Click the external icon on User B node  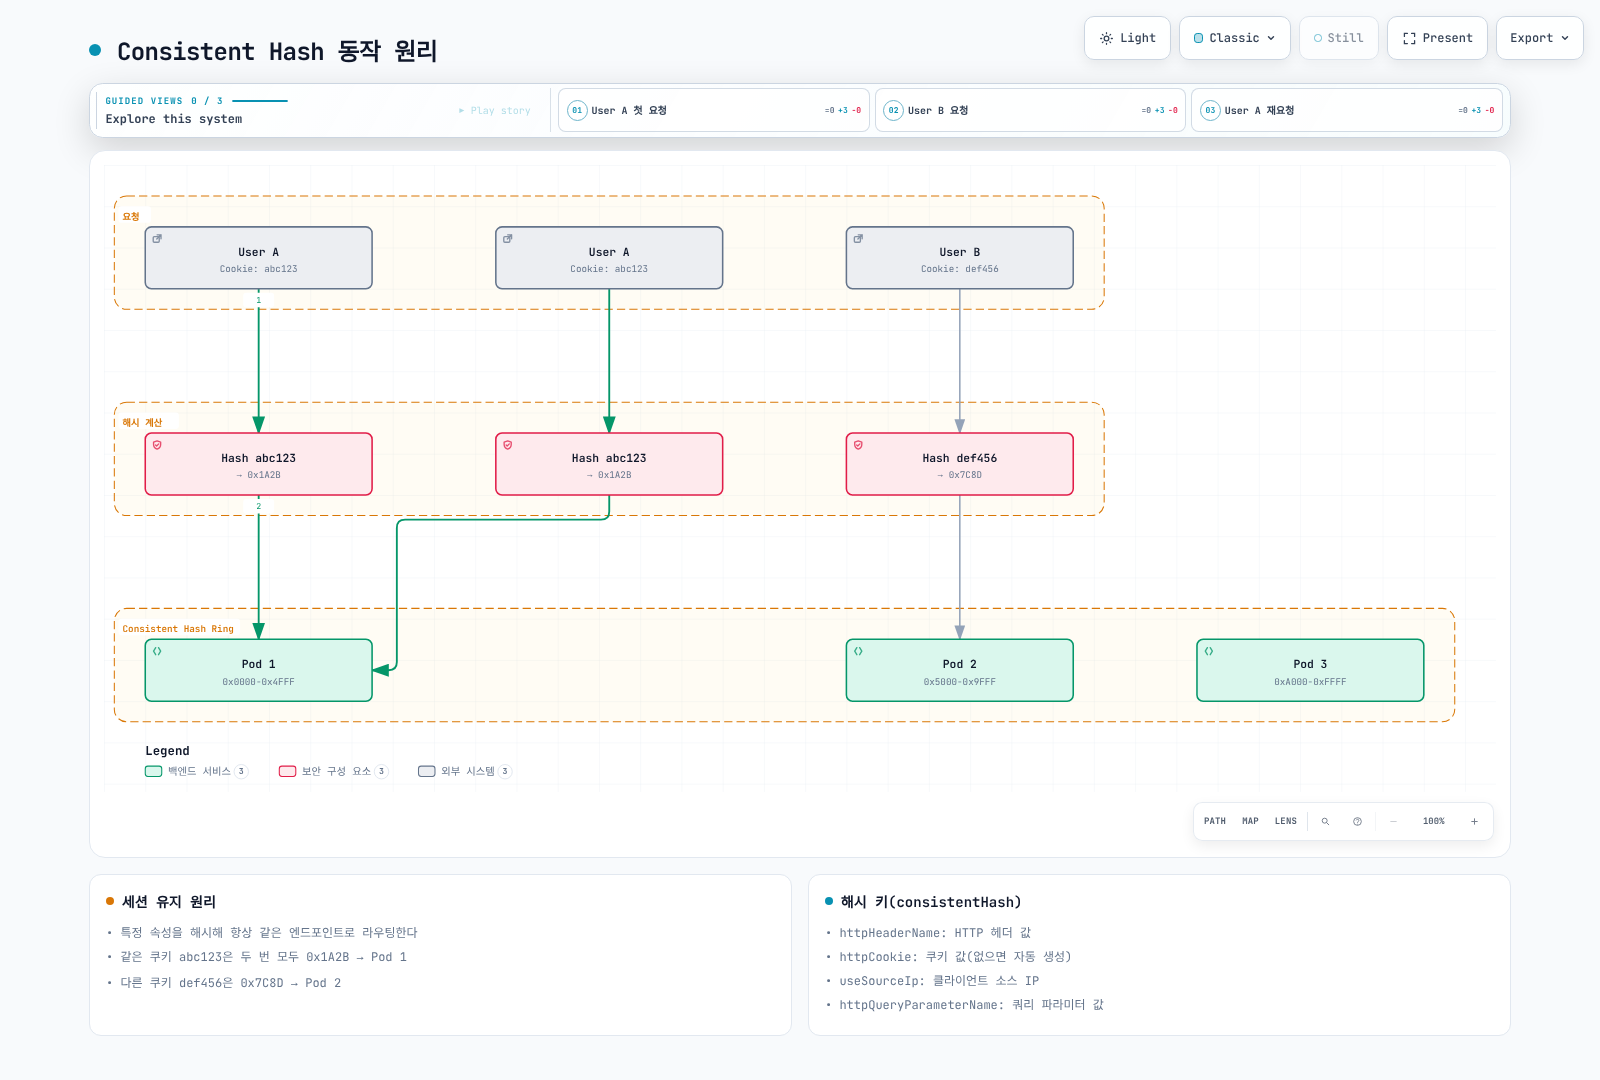(858, 239)
